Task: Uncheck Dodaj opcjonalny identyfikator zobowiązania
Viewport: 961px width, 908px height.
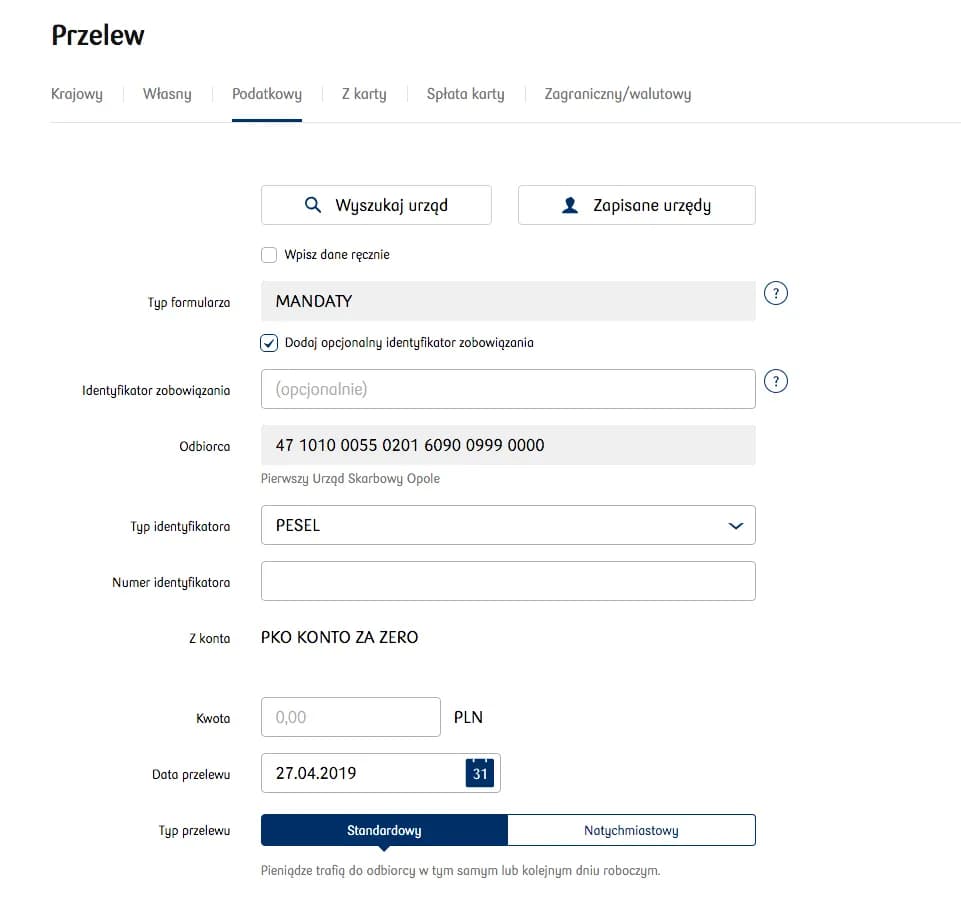Action: pyautogui.click(x=269, y=343)
